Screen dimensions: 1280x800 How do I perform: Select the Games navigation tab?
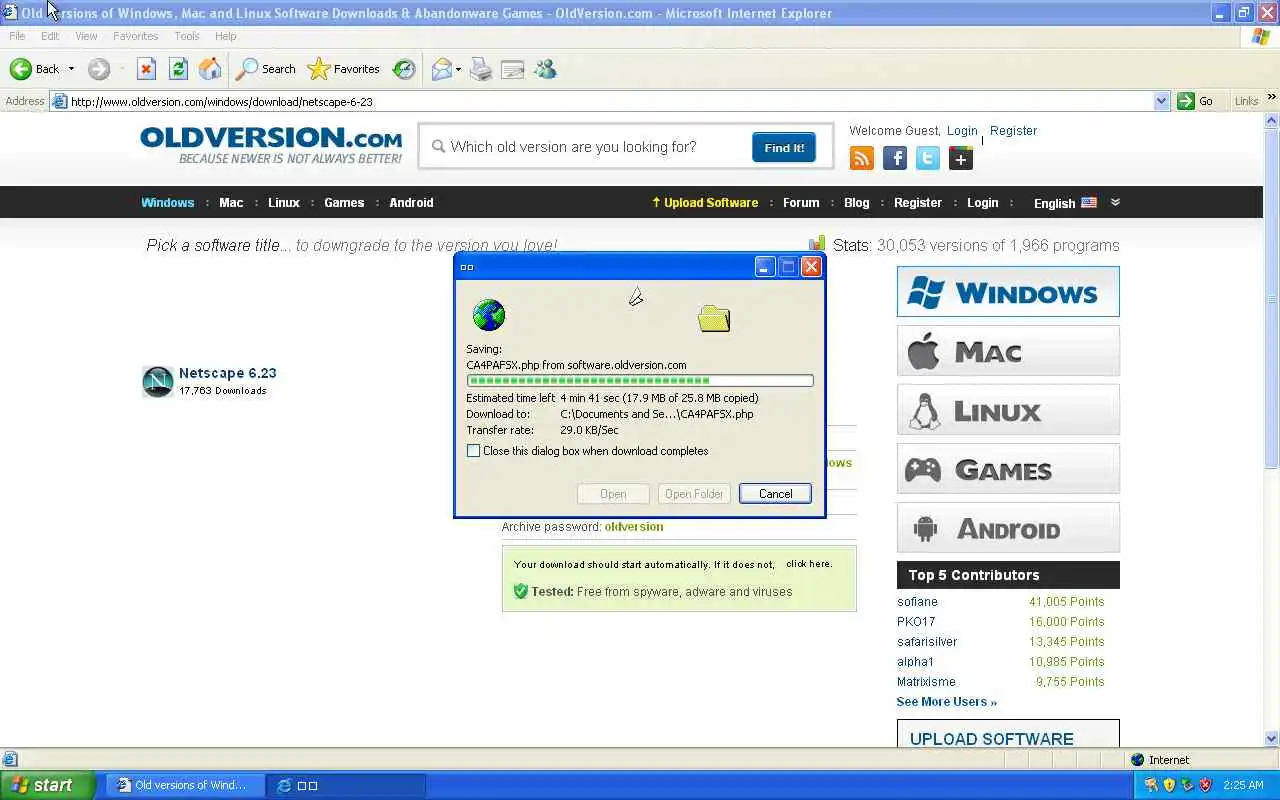(344, 202)
